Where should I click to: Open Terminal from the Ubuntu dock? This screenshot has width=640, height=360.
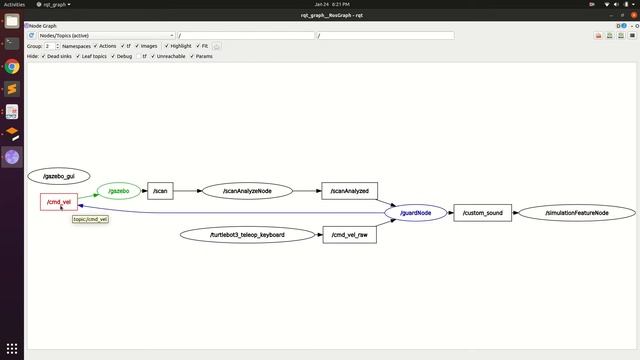pos(12,43)
